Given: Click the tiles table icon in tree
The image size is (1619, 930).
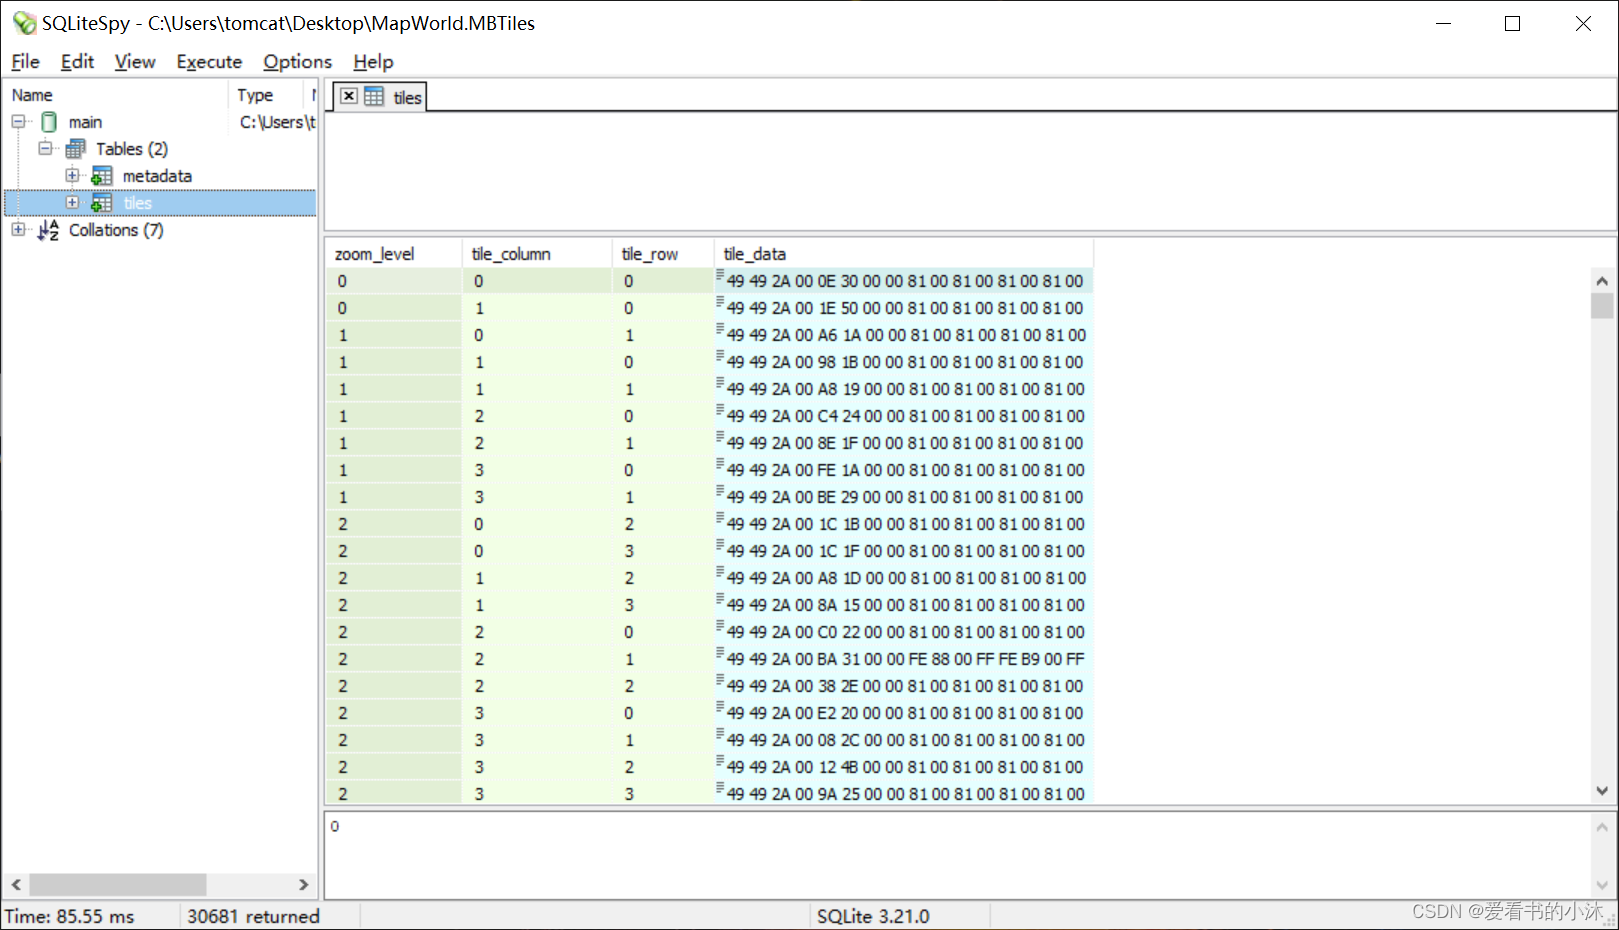Looking at the screenshot, I should tap(102, 203).
